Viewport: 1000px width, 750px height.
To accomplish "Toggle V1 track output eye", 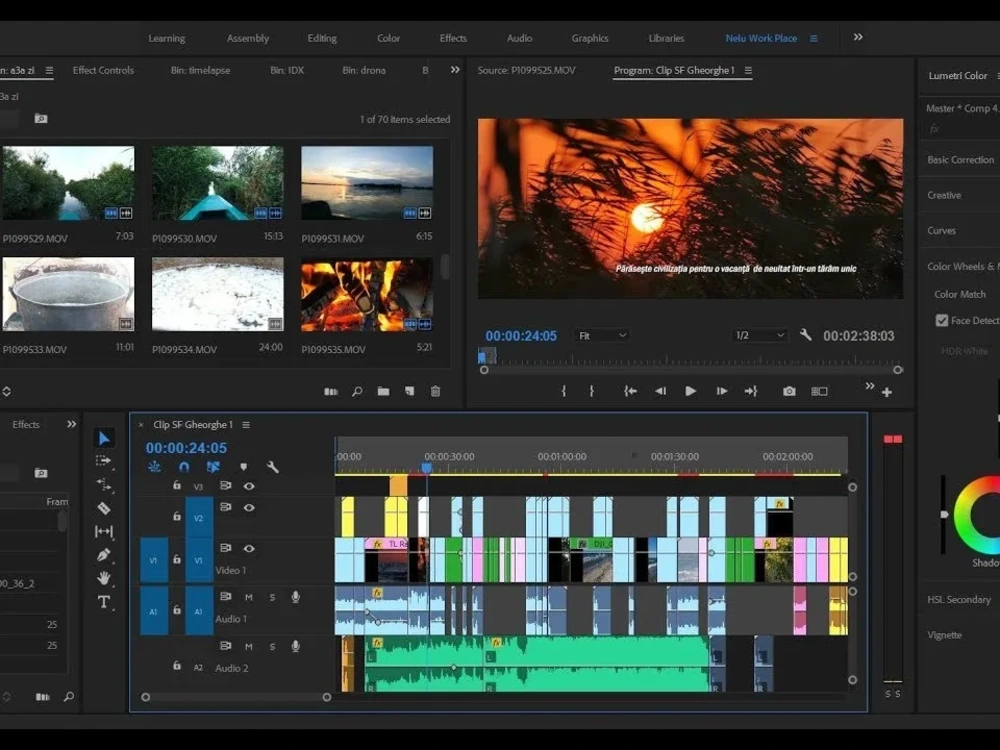I will click(249, 548).
